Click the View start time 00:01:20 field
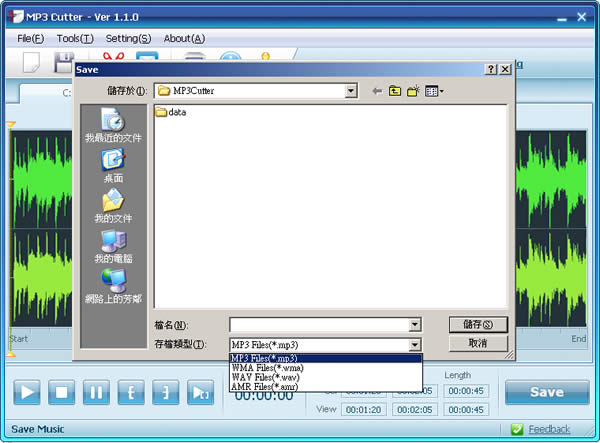Image resolution: width=600 pixels, height=443 pixels. (364, 410)
